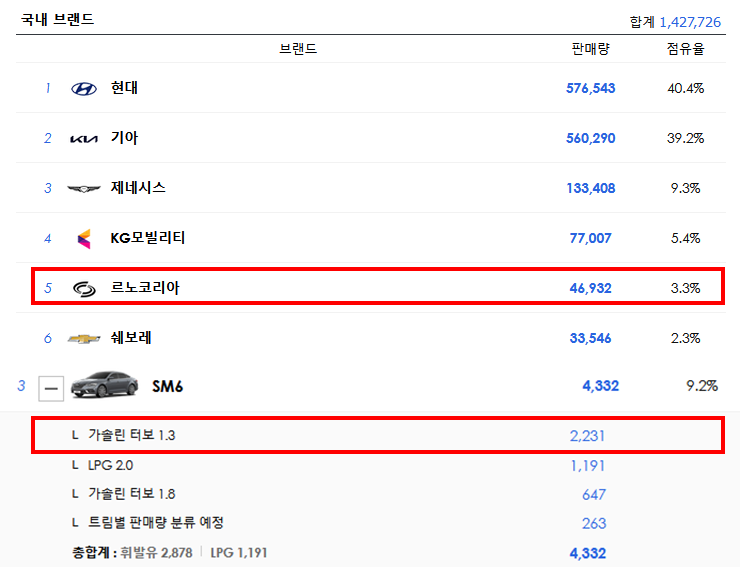
Task: Click Kia sales figure 560,290
Action: tap(590, 138)
